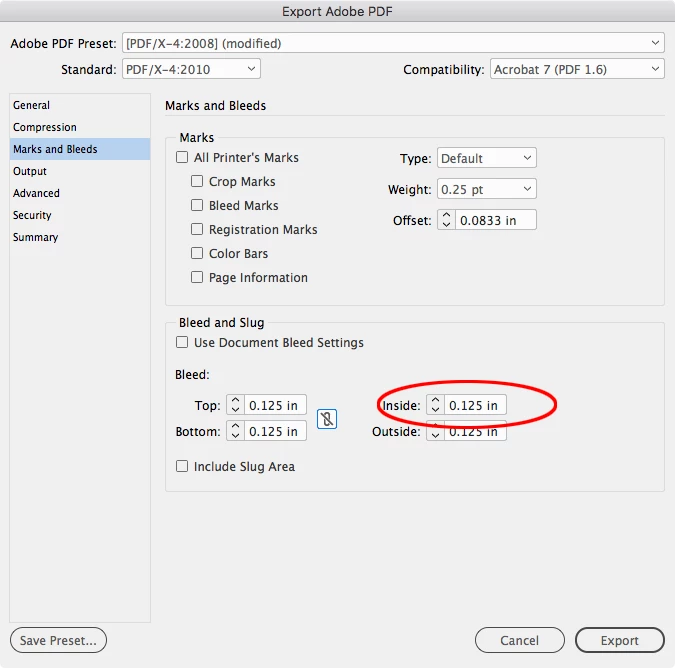
Task: Turn on Color Bars checkbox
Action: 197,253
